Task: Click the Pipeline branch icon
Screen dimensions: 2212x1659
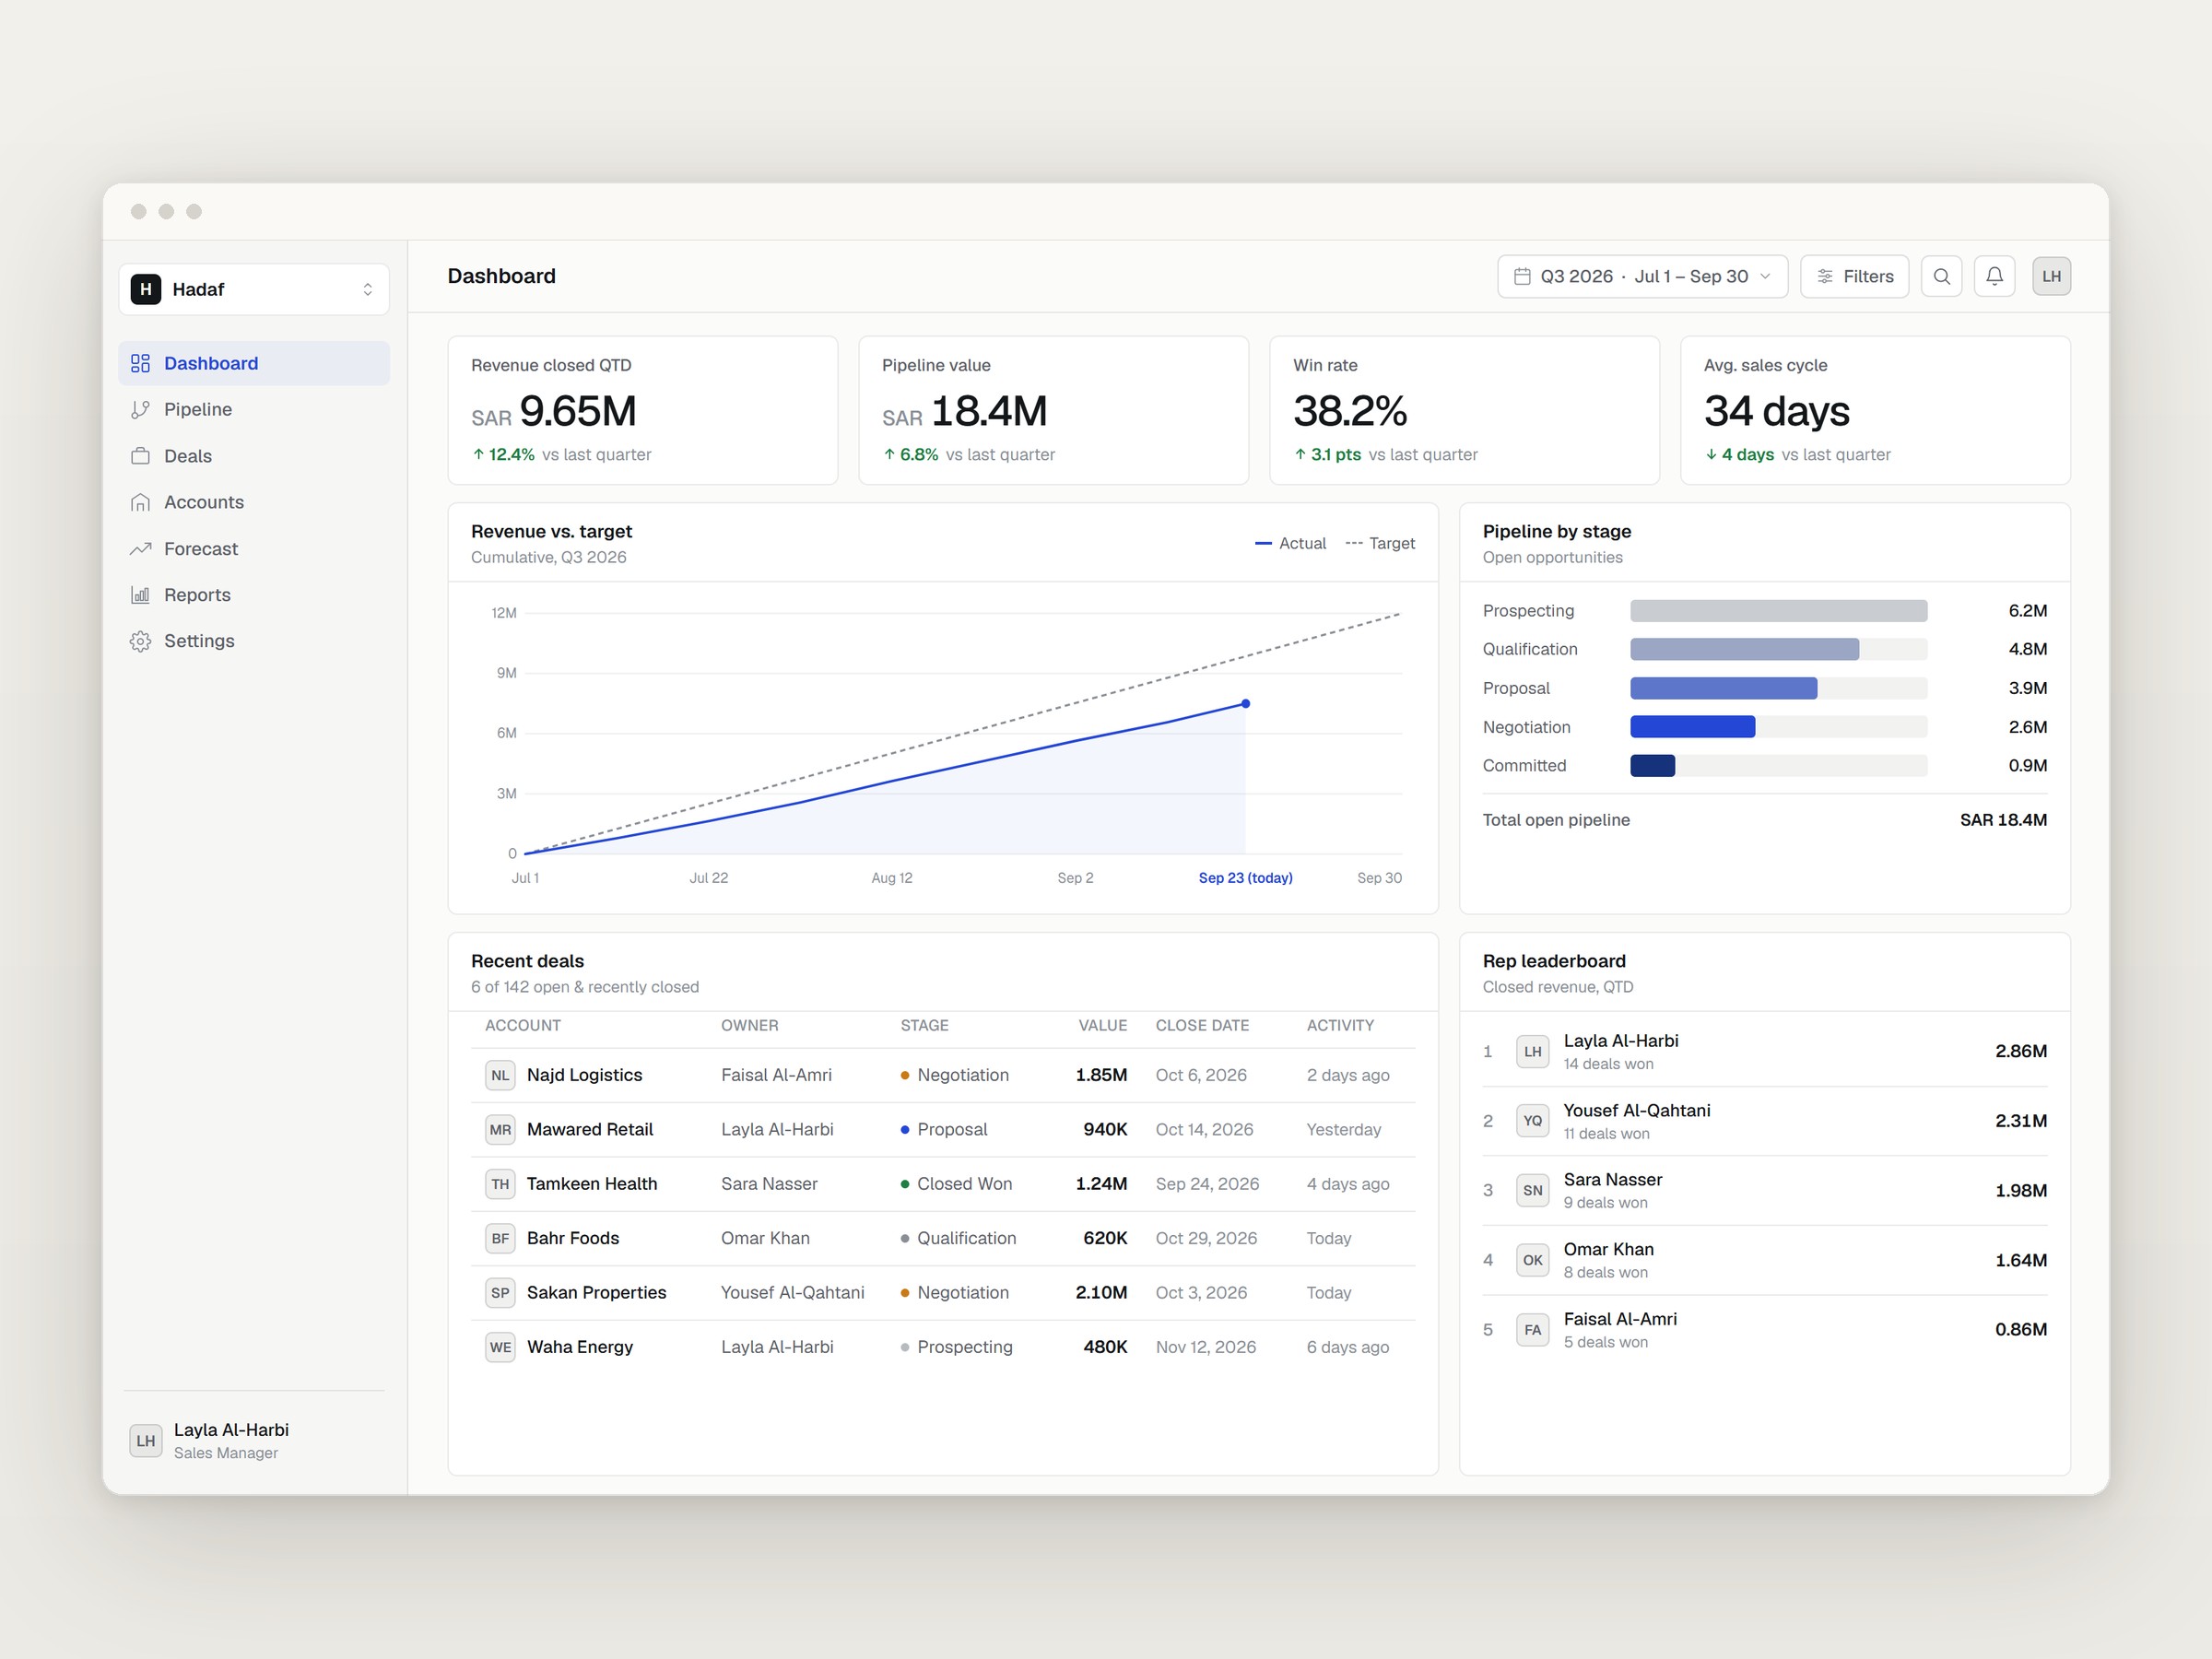Action: [141, 410]
